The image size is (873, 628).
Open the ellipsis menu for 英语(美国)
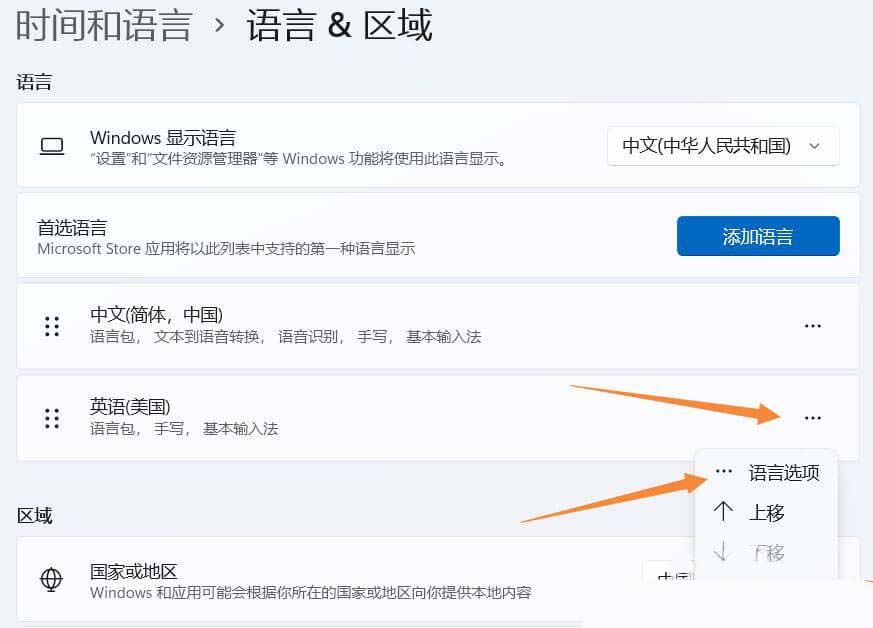[813, 418]
